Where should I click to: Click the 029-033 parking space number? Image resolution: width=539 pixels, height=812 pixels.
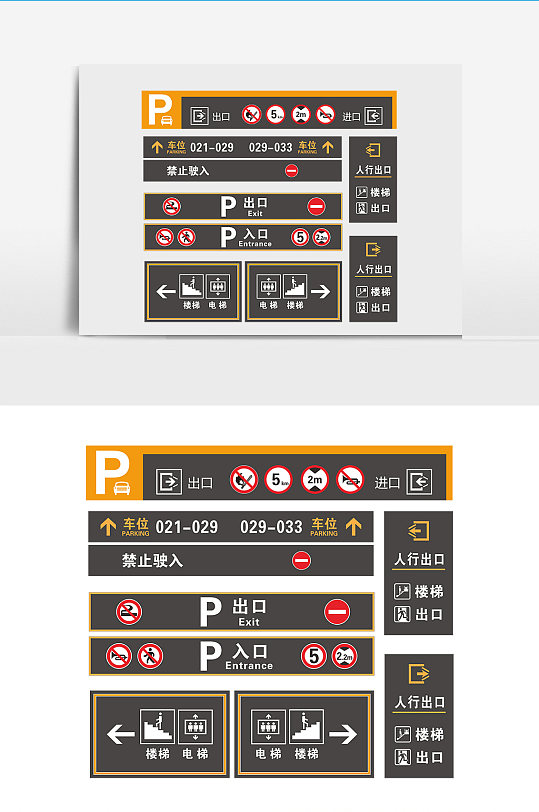271,527
